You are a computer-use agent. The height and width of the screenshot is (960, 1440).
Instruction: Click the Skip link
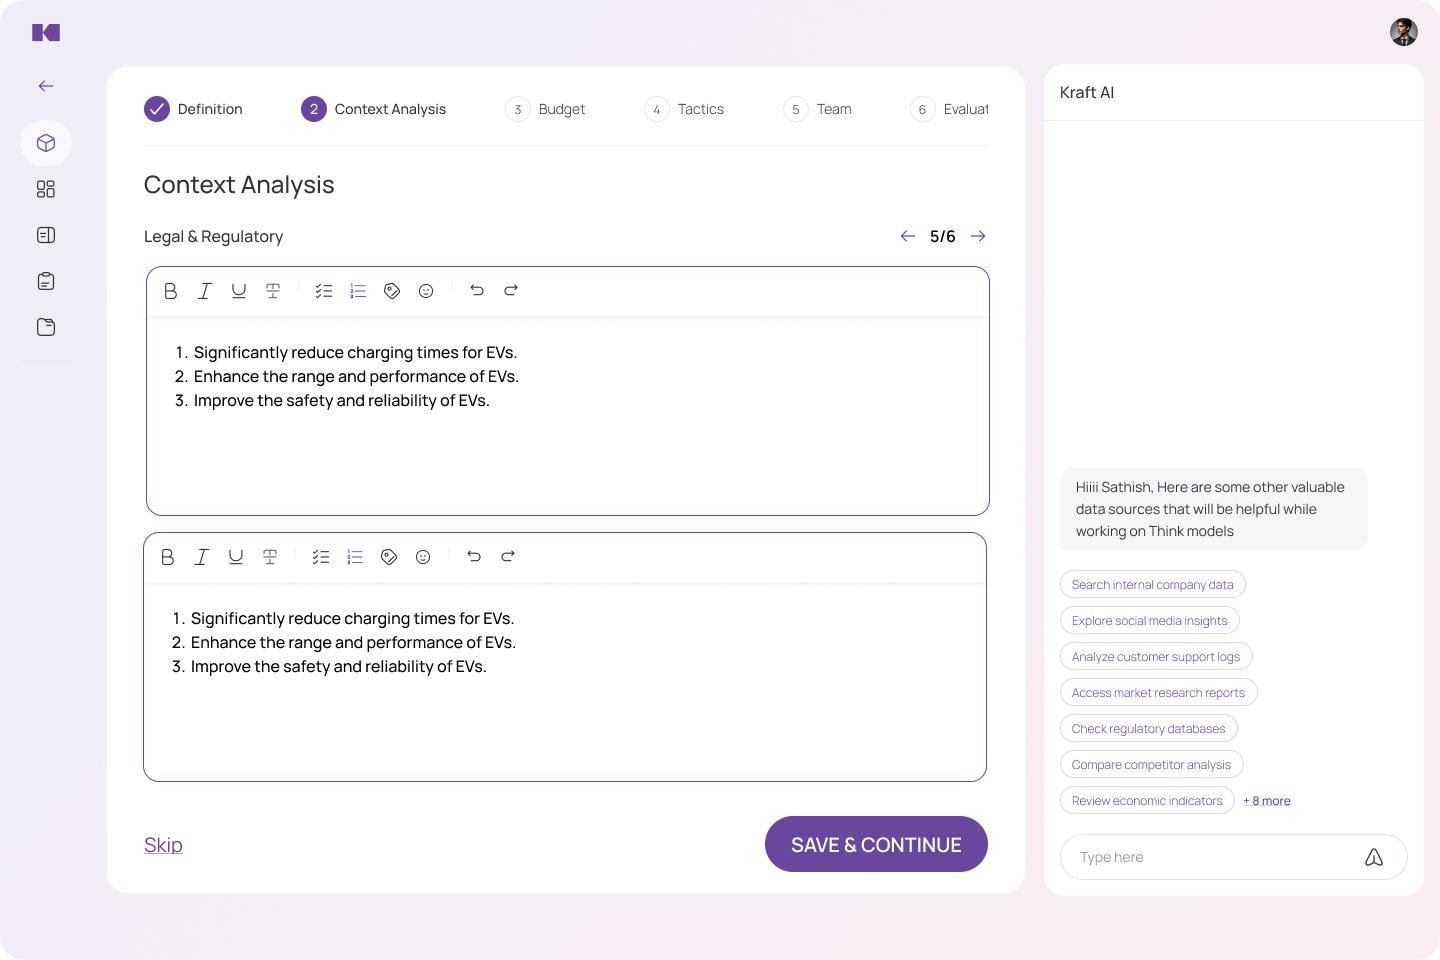pos(163,845)
